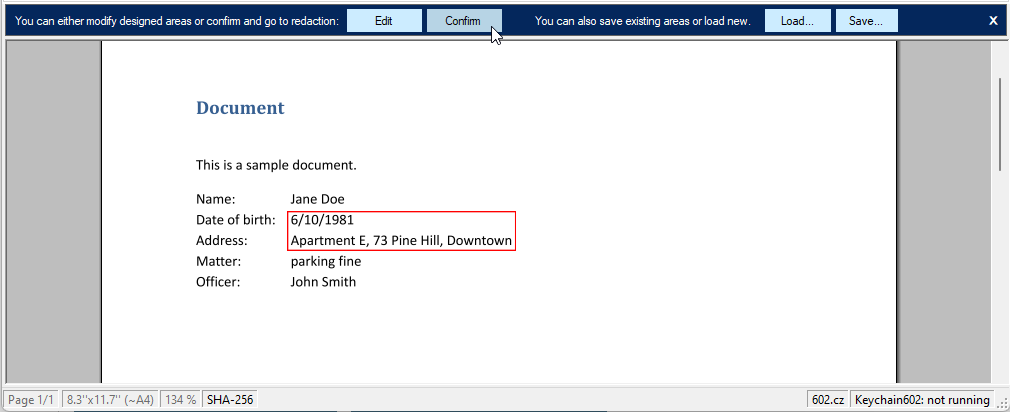This screenshot has height=412, width=1010.
Task: Click the text 'parking fine'
Action: point(325,261)
